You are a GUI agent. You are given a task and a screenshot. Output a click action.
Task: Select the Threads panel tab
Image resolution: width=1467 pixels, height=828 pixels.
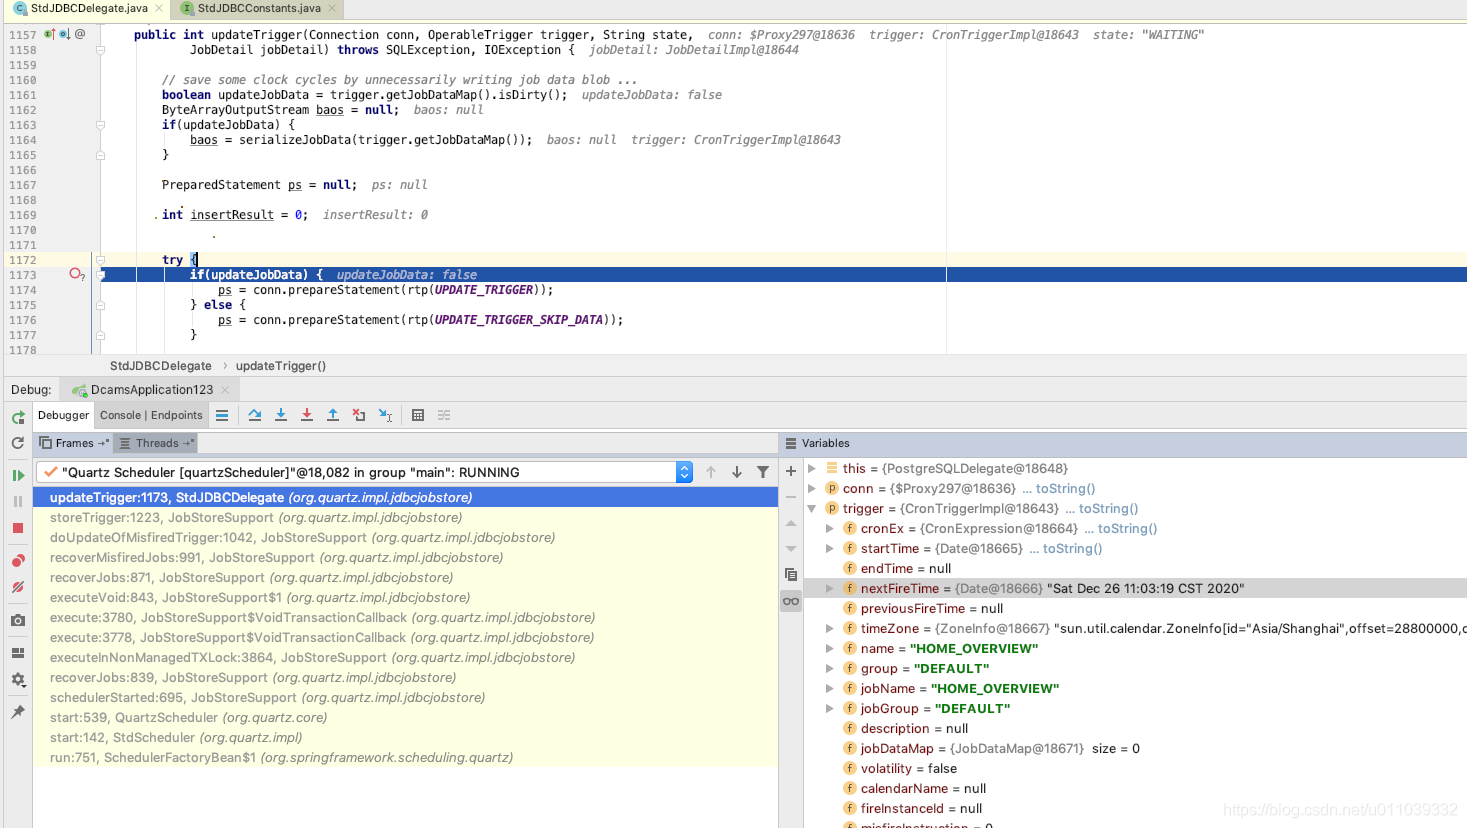[155, 443]
